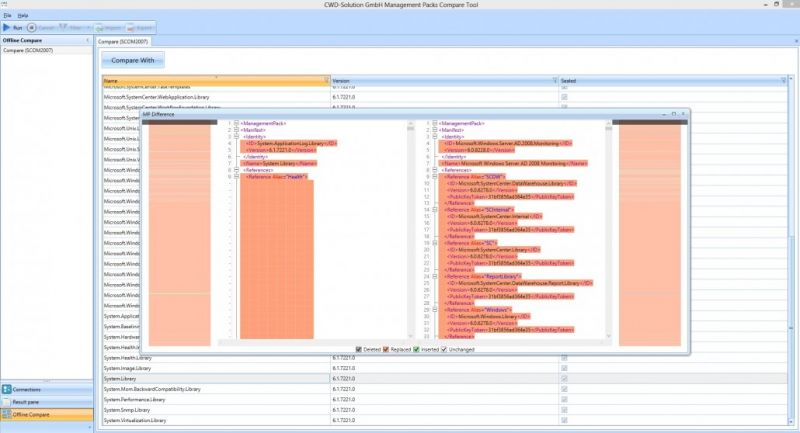Click right difference overview color strip

coord(650,235)
